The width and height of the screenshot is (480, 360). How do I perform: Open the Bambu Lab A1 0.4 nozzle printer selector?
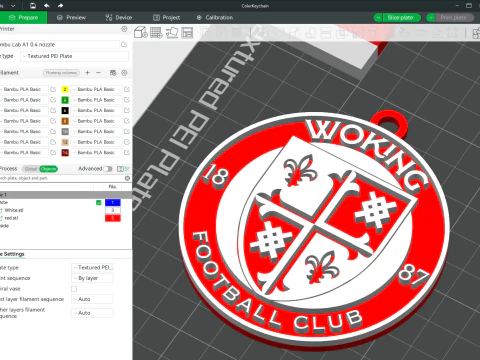(x=59, y=44)
